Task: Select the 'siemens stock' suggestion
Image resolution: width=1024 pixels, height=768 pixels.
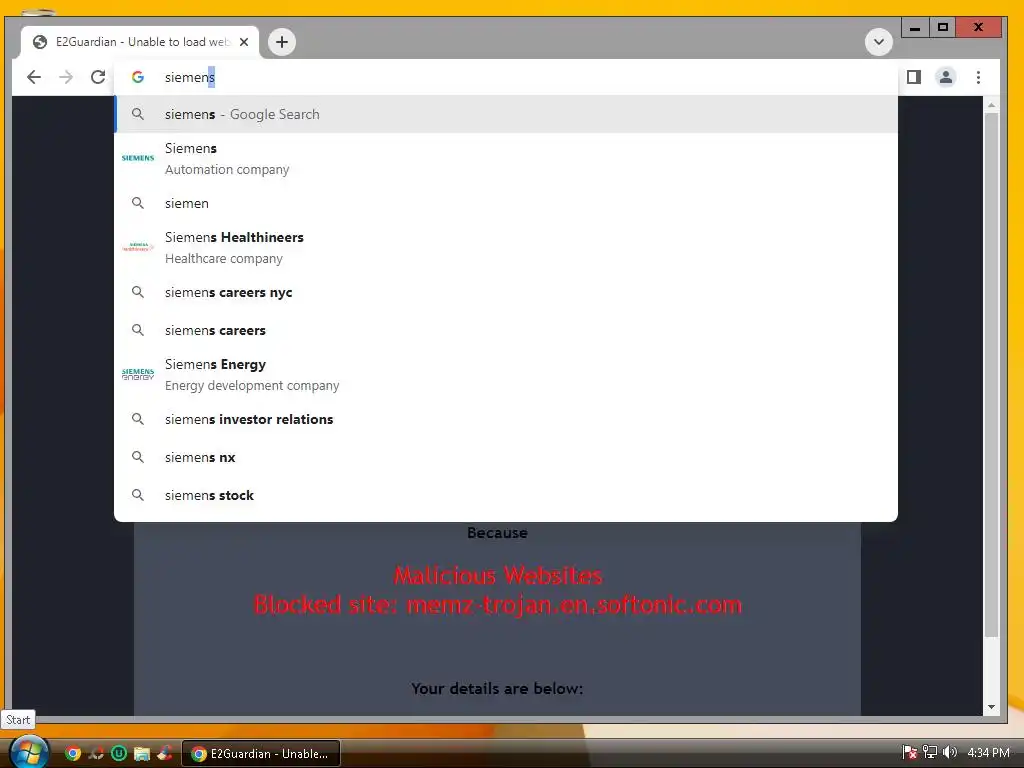Action: [506, 495]
